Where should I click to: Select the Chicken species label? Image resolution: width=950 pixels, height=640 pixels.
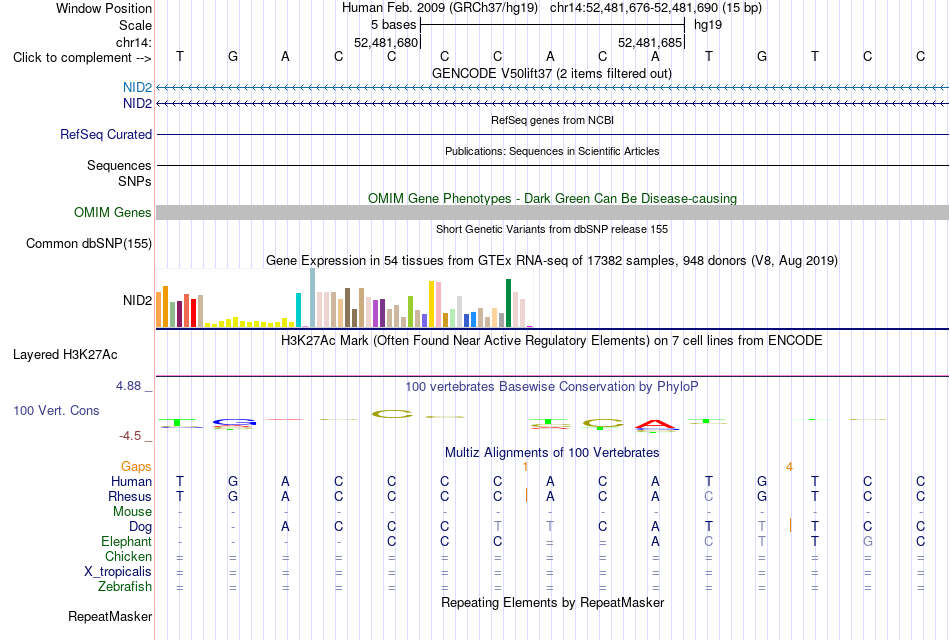tap(128, 556)
